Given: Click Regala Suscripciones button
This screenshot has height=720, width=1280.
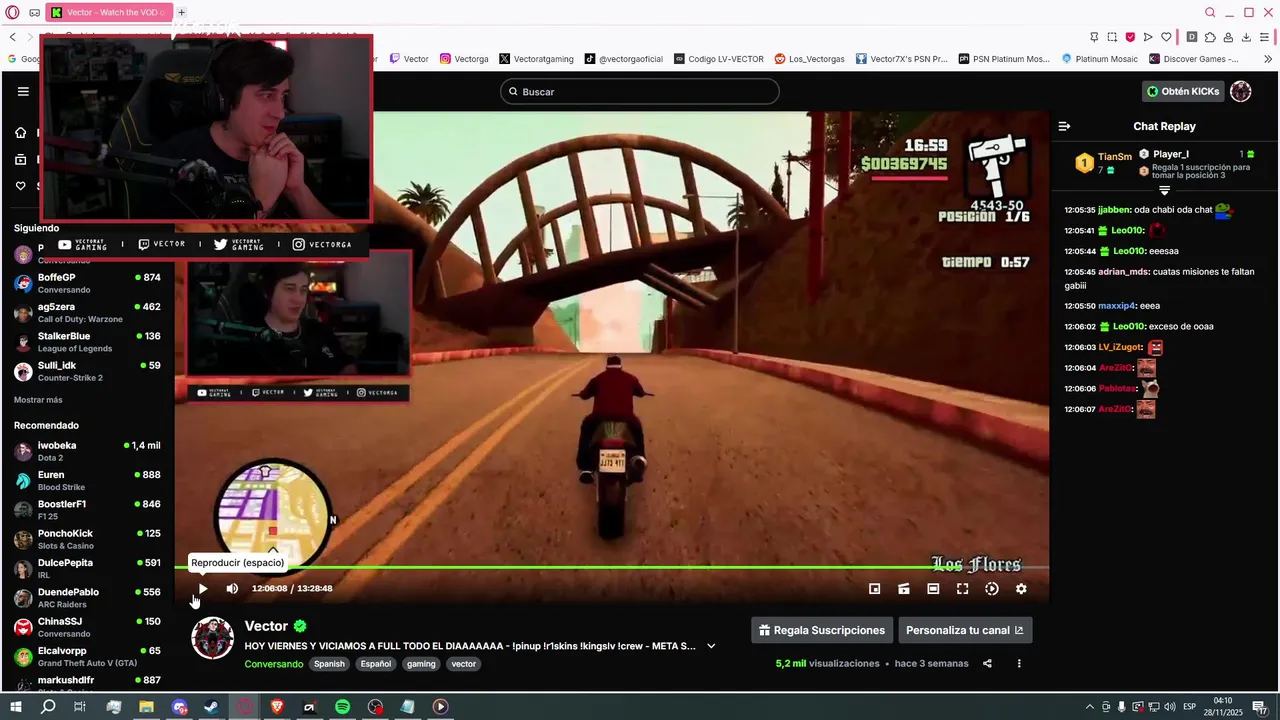Looking at the screenshot, I should (x=822, y=630).
